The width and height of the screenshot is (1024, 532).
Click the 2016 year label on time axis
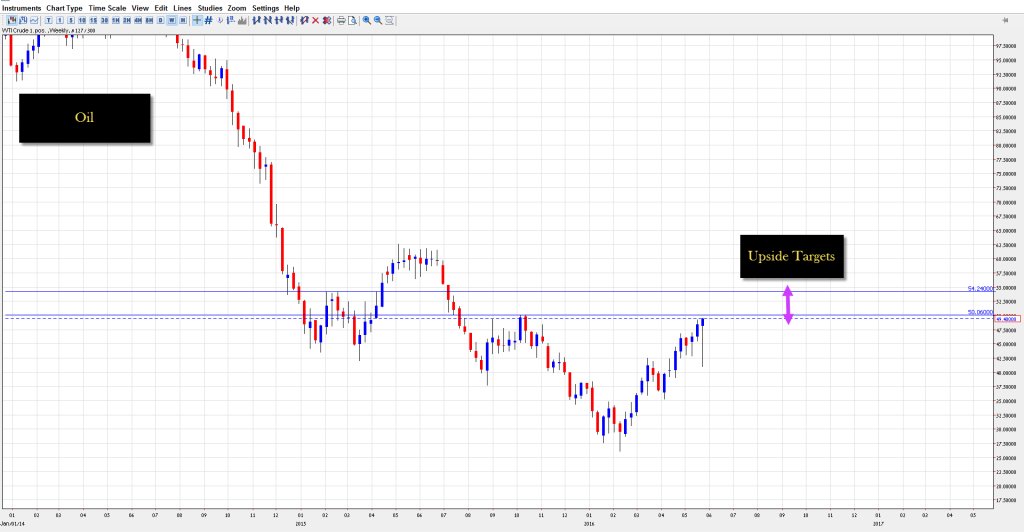(x=589, y=524)
